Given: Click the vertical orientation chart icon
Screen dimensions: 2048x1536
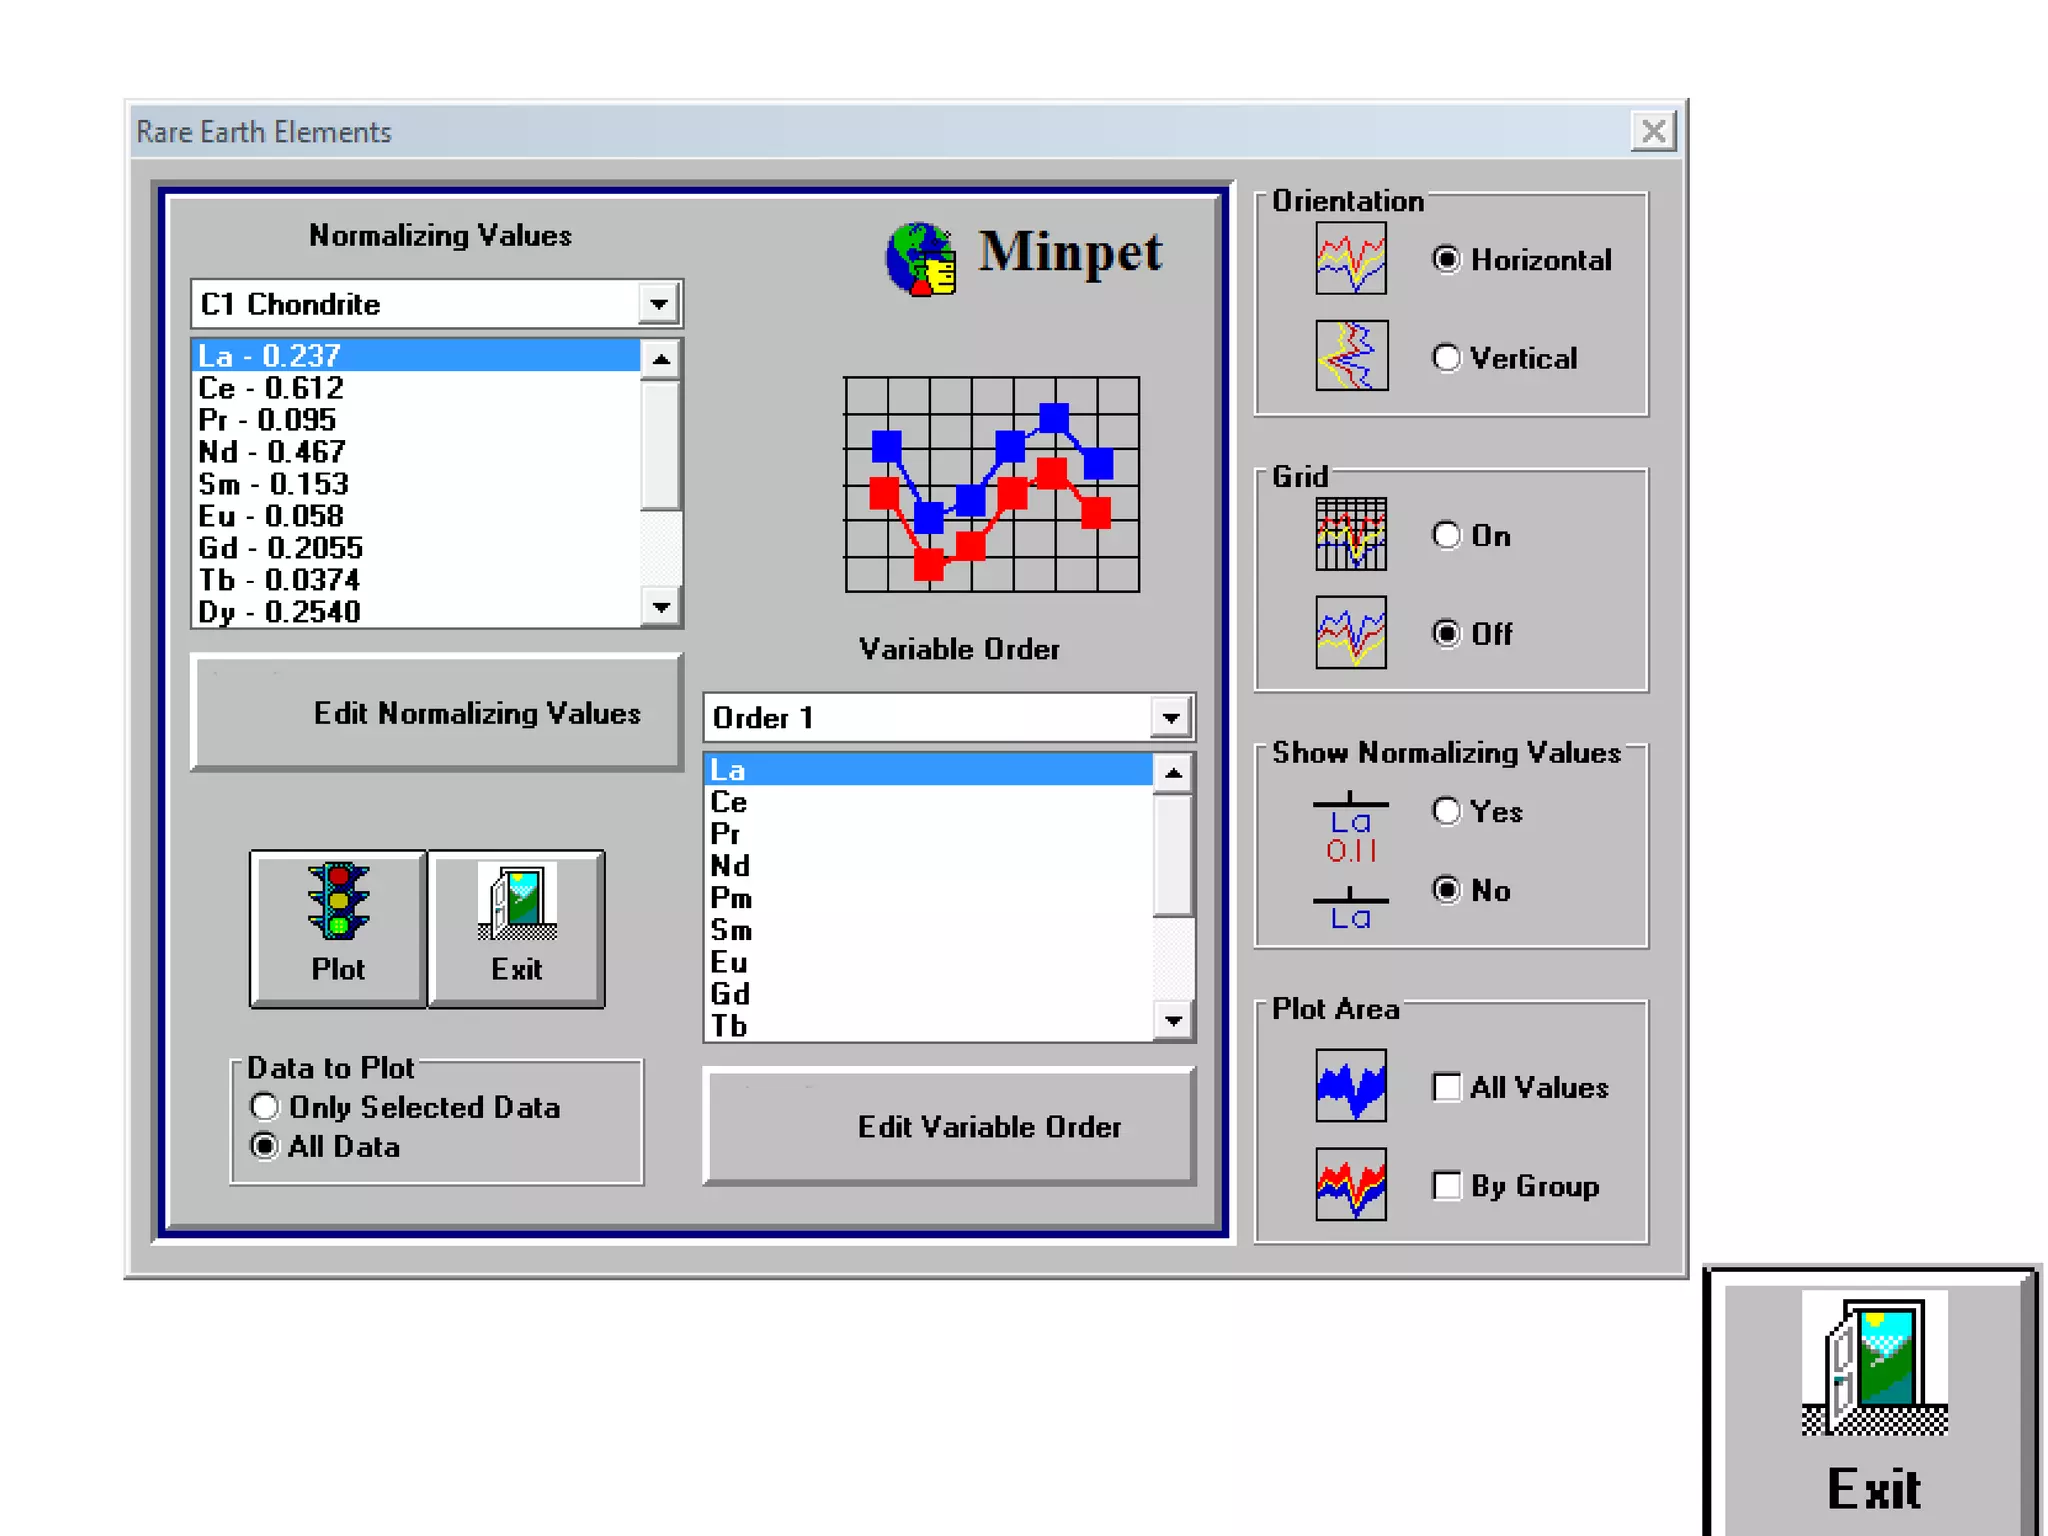Looking at the screenshot, I should click(x=1350, y=356).
